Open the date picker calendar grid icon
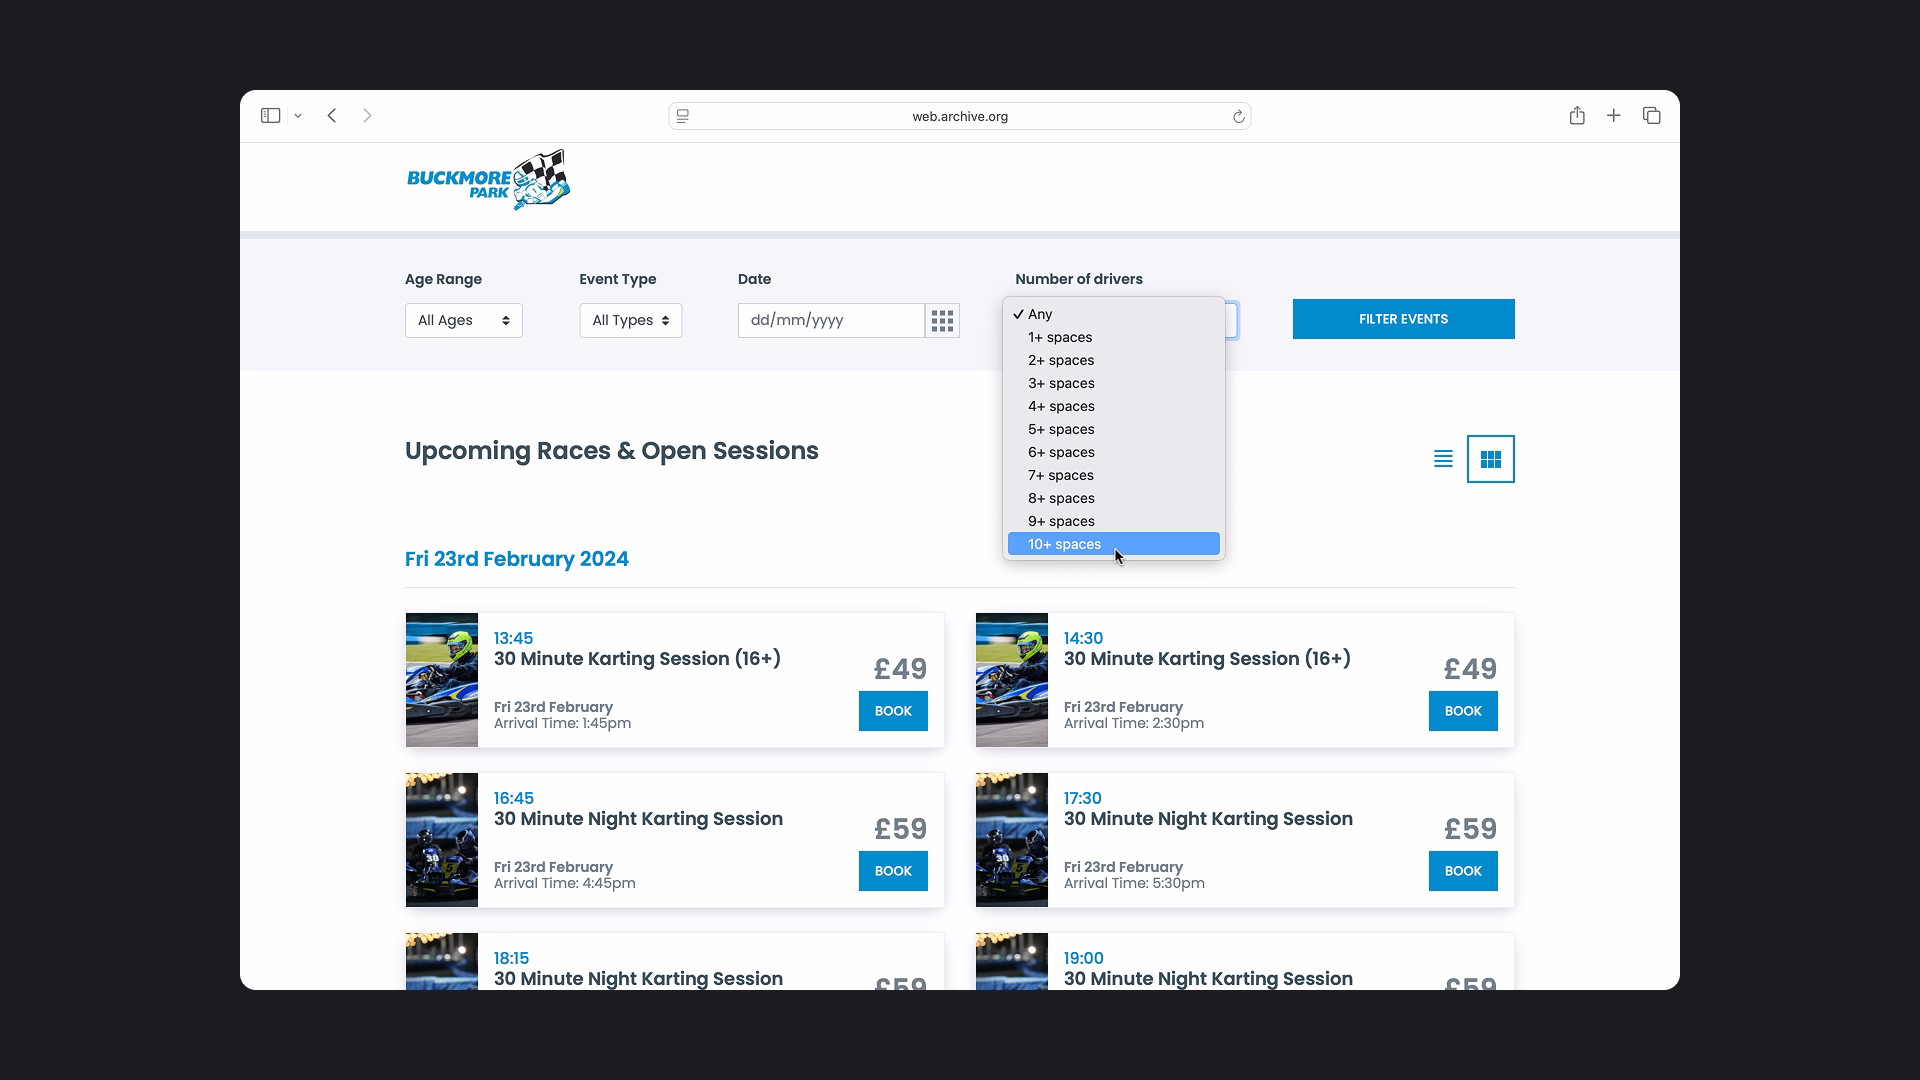 point(942,321)
